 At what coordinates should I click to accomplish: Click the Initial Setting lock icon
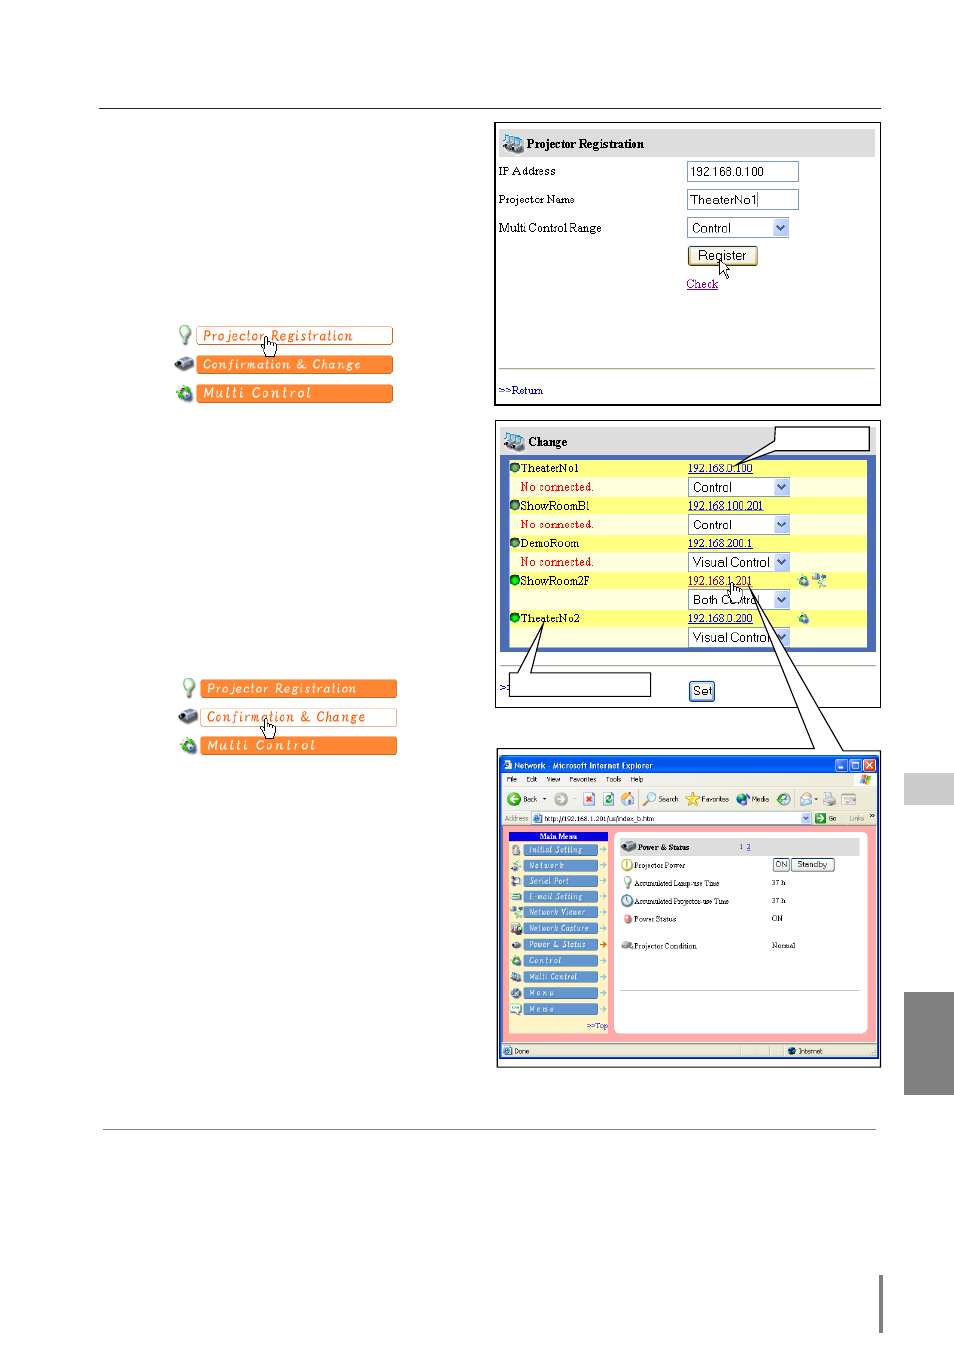click(x=516, y=850)
